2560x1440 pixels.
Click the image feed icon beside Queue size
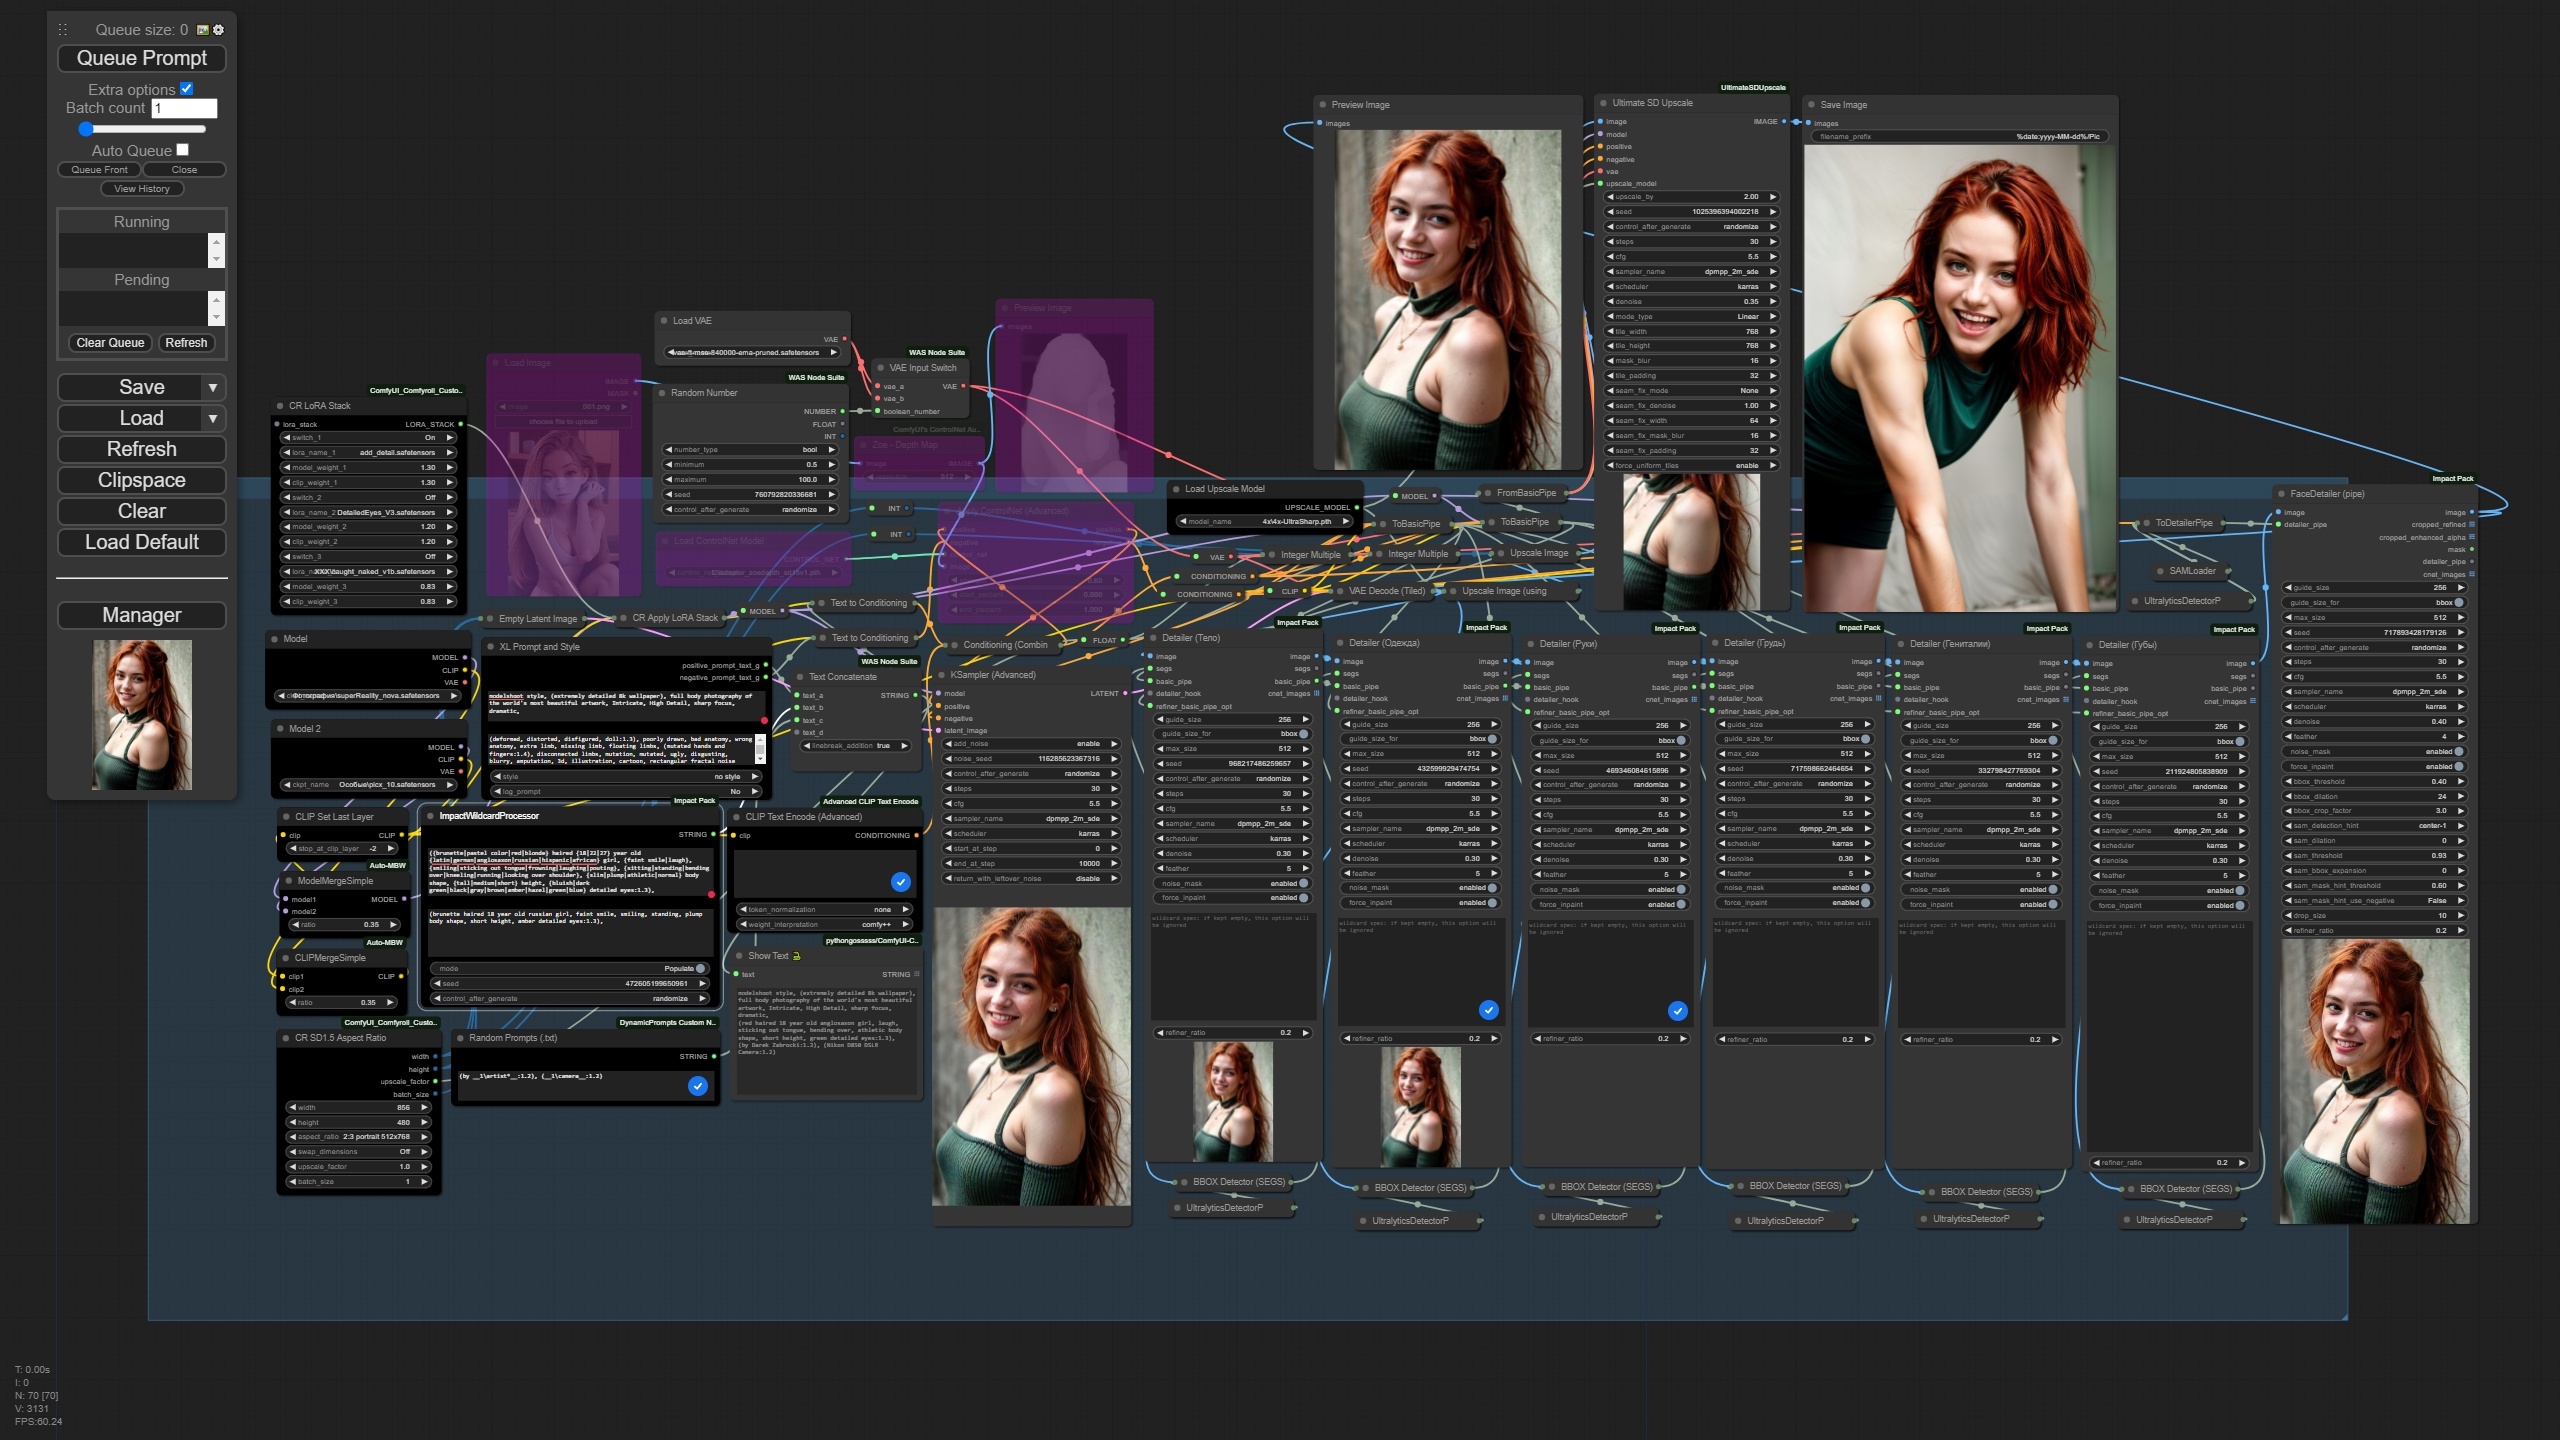[203, 30]
